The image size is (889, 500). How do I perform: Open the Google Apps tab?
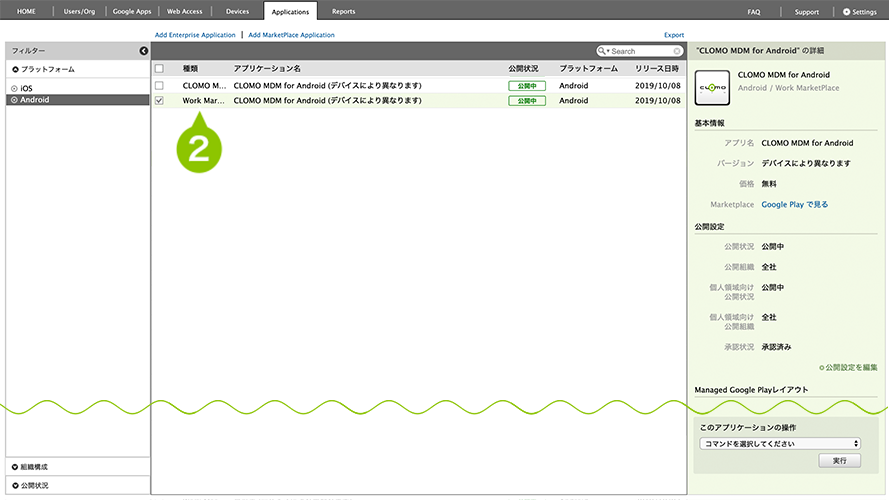pyautogui.click(x=132, y=11)
